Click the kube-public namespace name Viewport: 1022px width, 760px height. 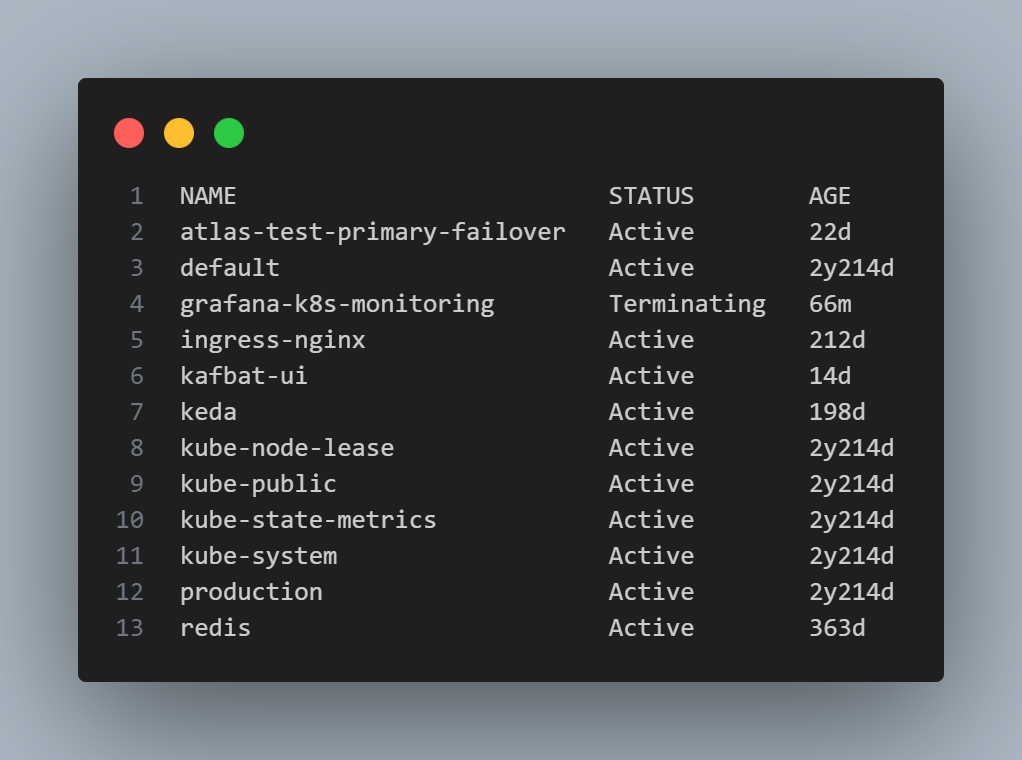point(258,484)
